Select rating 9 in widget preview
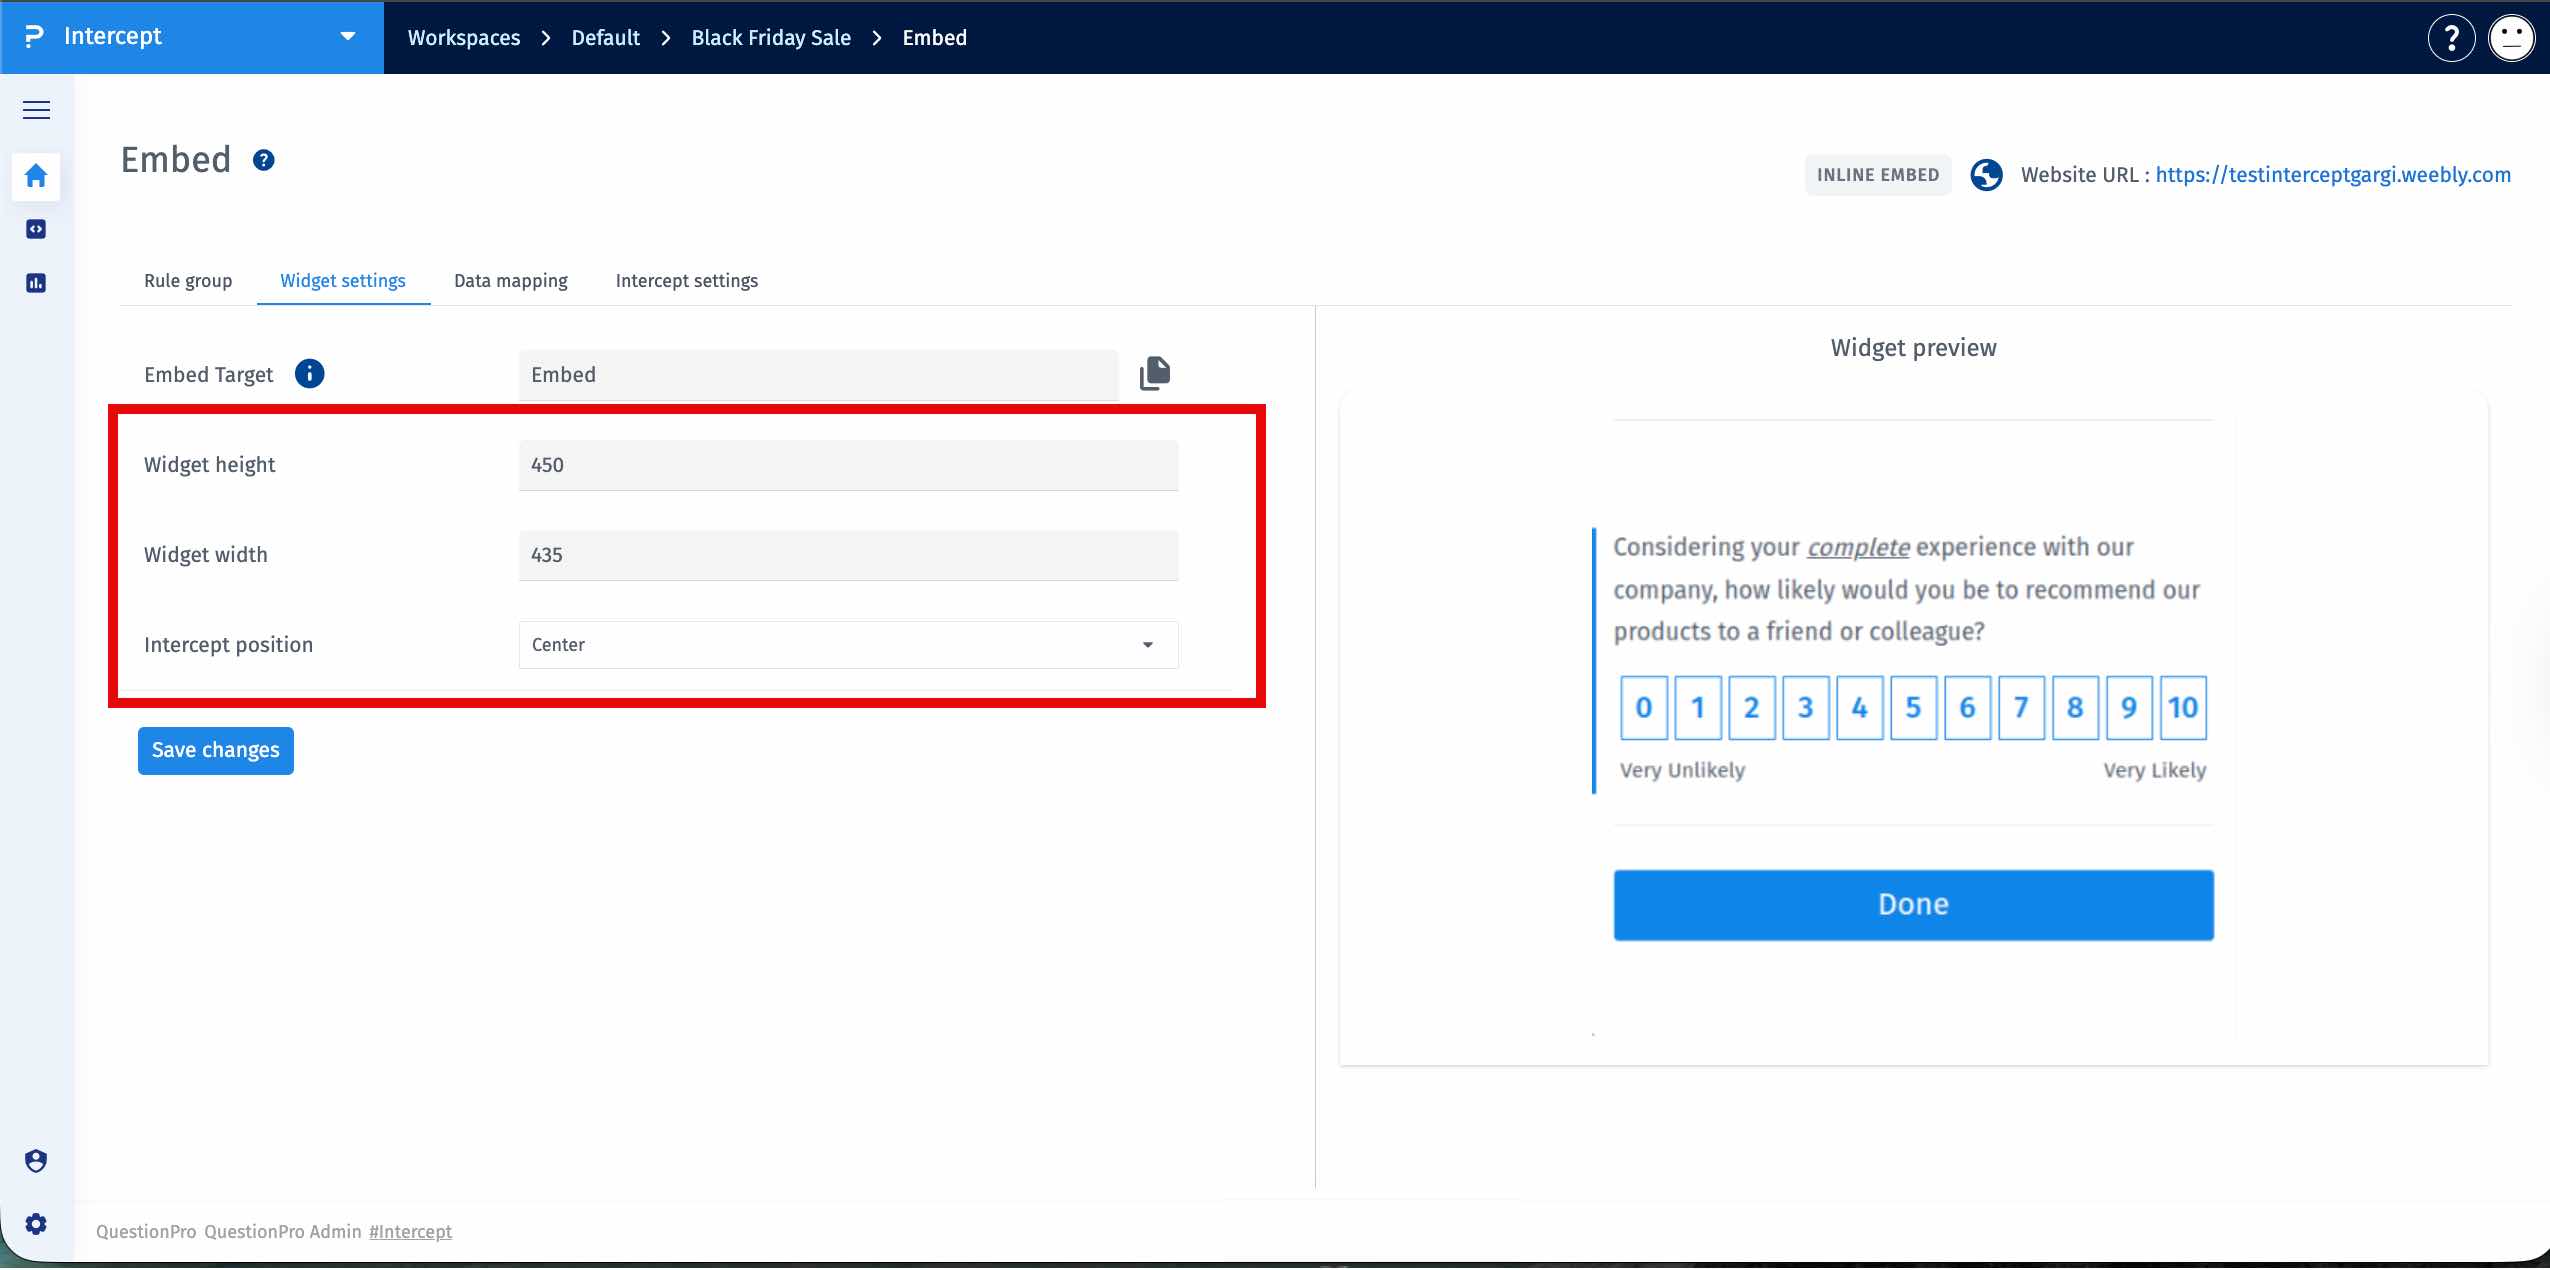This screenshot has width=2550, height=1270. [x=2130, y=708]
